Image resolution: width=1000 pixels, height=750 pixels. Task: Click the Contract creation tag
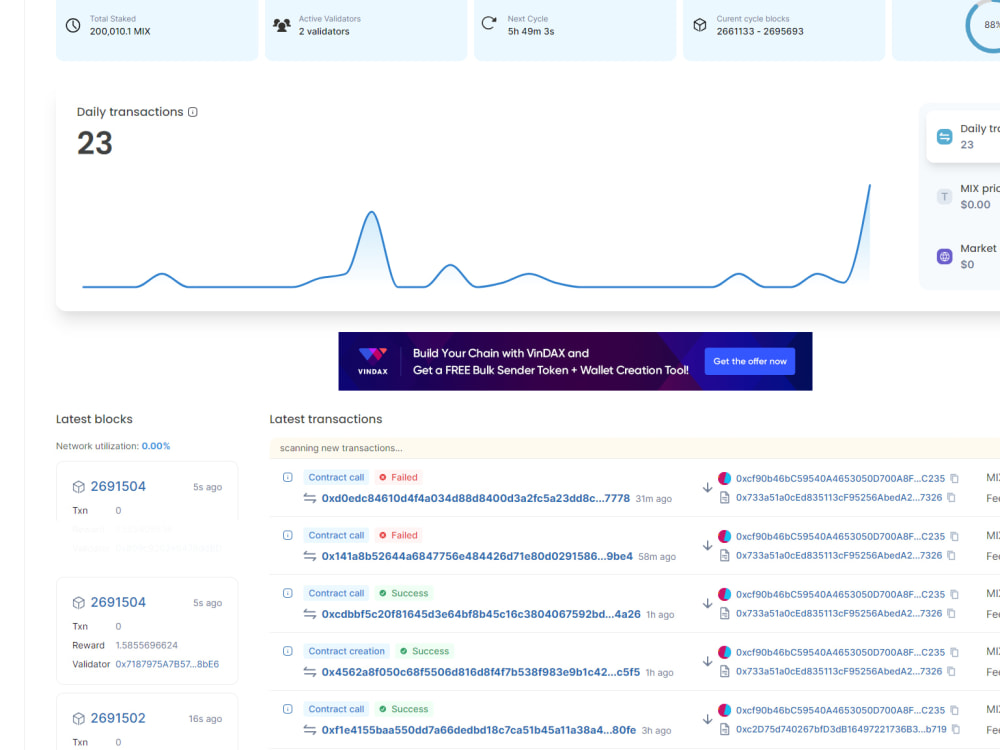[346, 651]
